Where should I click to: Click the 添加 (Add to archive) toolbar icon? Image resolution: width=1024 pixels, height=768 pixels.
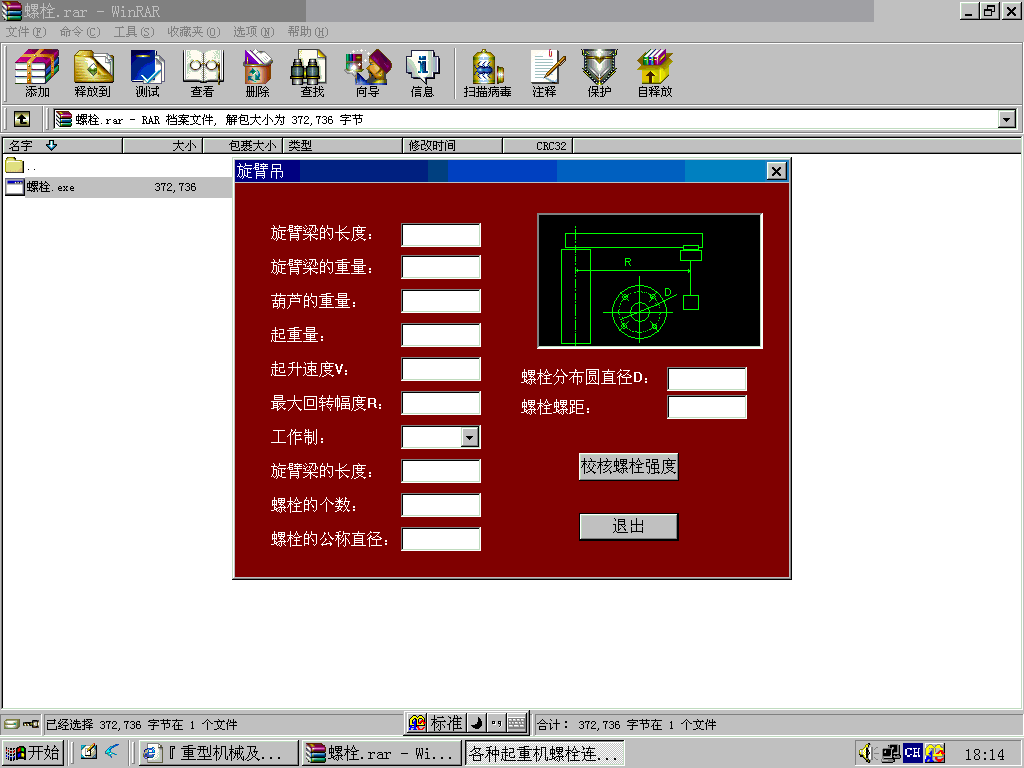click(35, 68)
